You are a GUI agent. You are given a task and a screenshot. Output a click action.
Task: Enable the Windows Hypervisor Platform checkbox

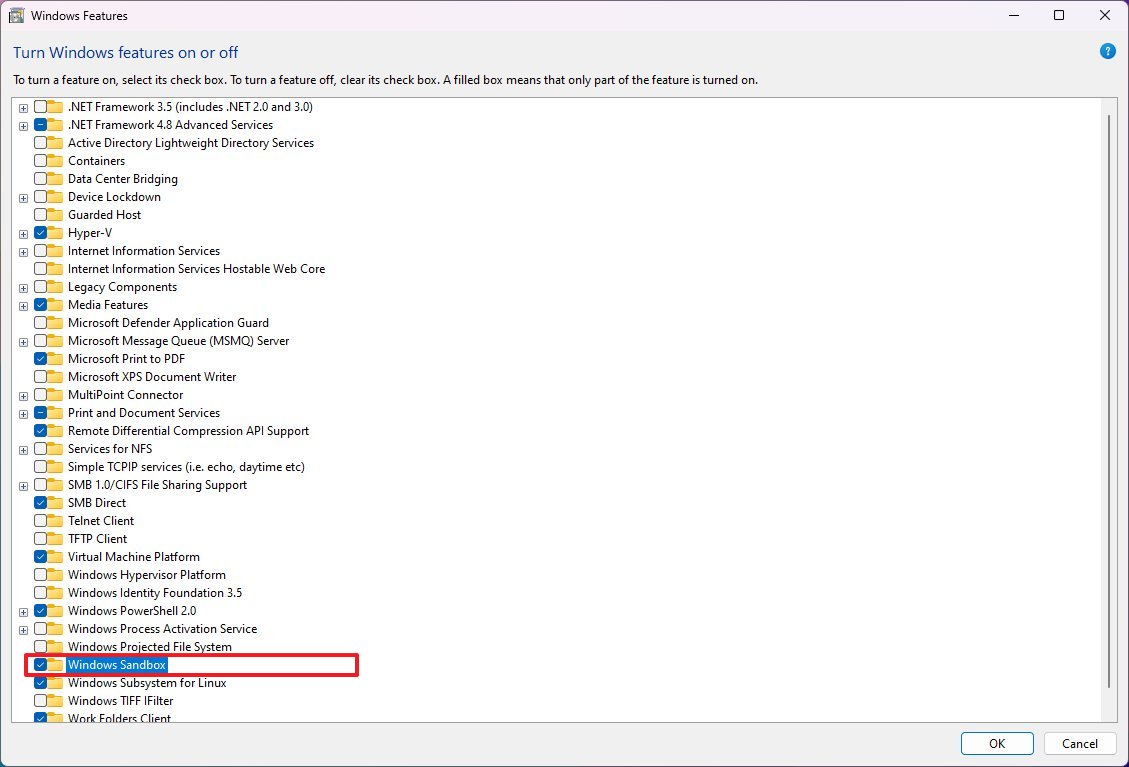coord(40,575)
